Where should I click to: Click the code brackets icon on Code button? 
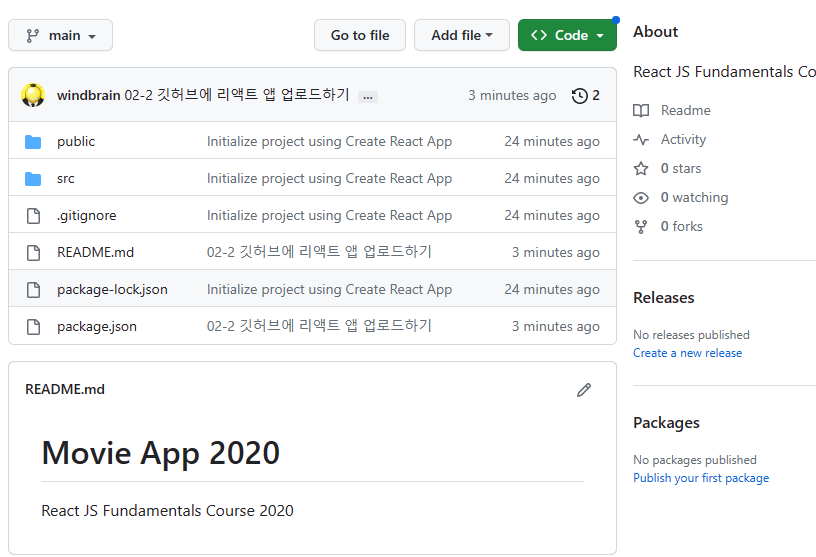point(539,35)
